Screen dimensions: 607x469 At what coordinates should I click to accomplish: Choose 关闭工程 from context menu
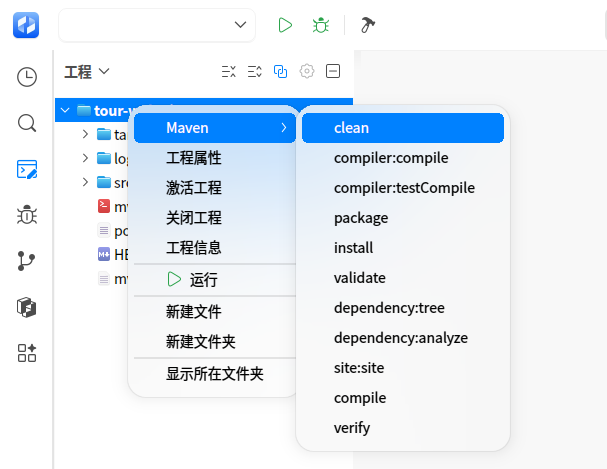tap(215, 218)
